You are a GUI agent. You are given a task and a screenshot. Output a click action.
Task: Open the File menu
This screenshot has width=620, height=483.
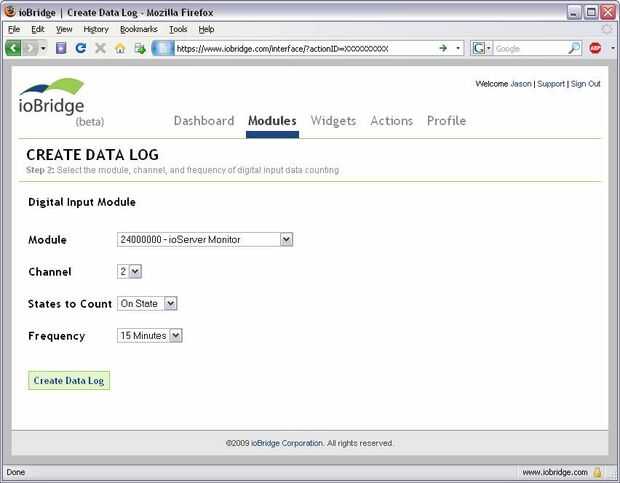14,29
